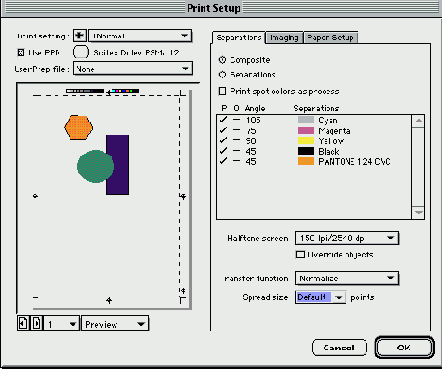Image resolution: width=442 pixels, height=369 pixels.
Task: Toggle the Use PPD checkbox
Action: tap(21, 52)
